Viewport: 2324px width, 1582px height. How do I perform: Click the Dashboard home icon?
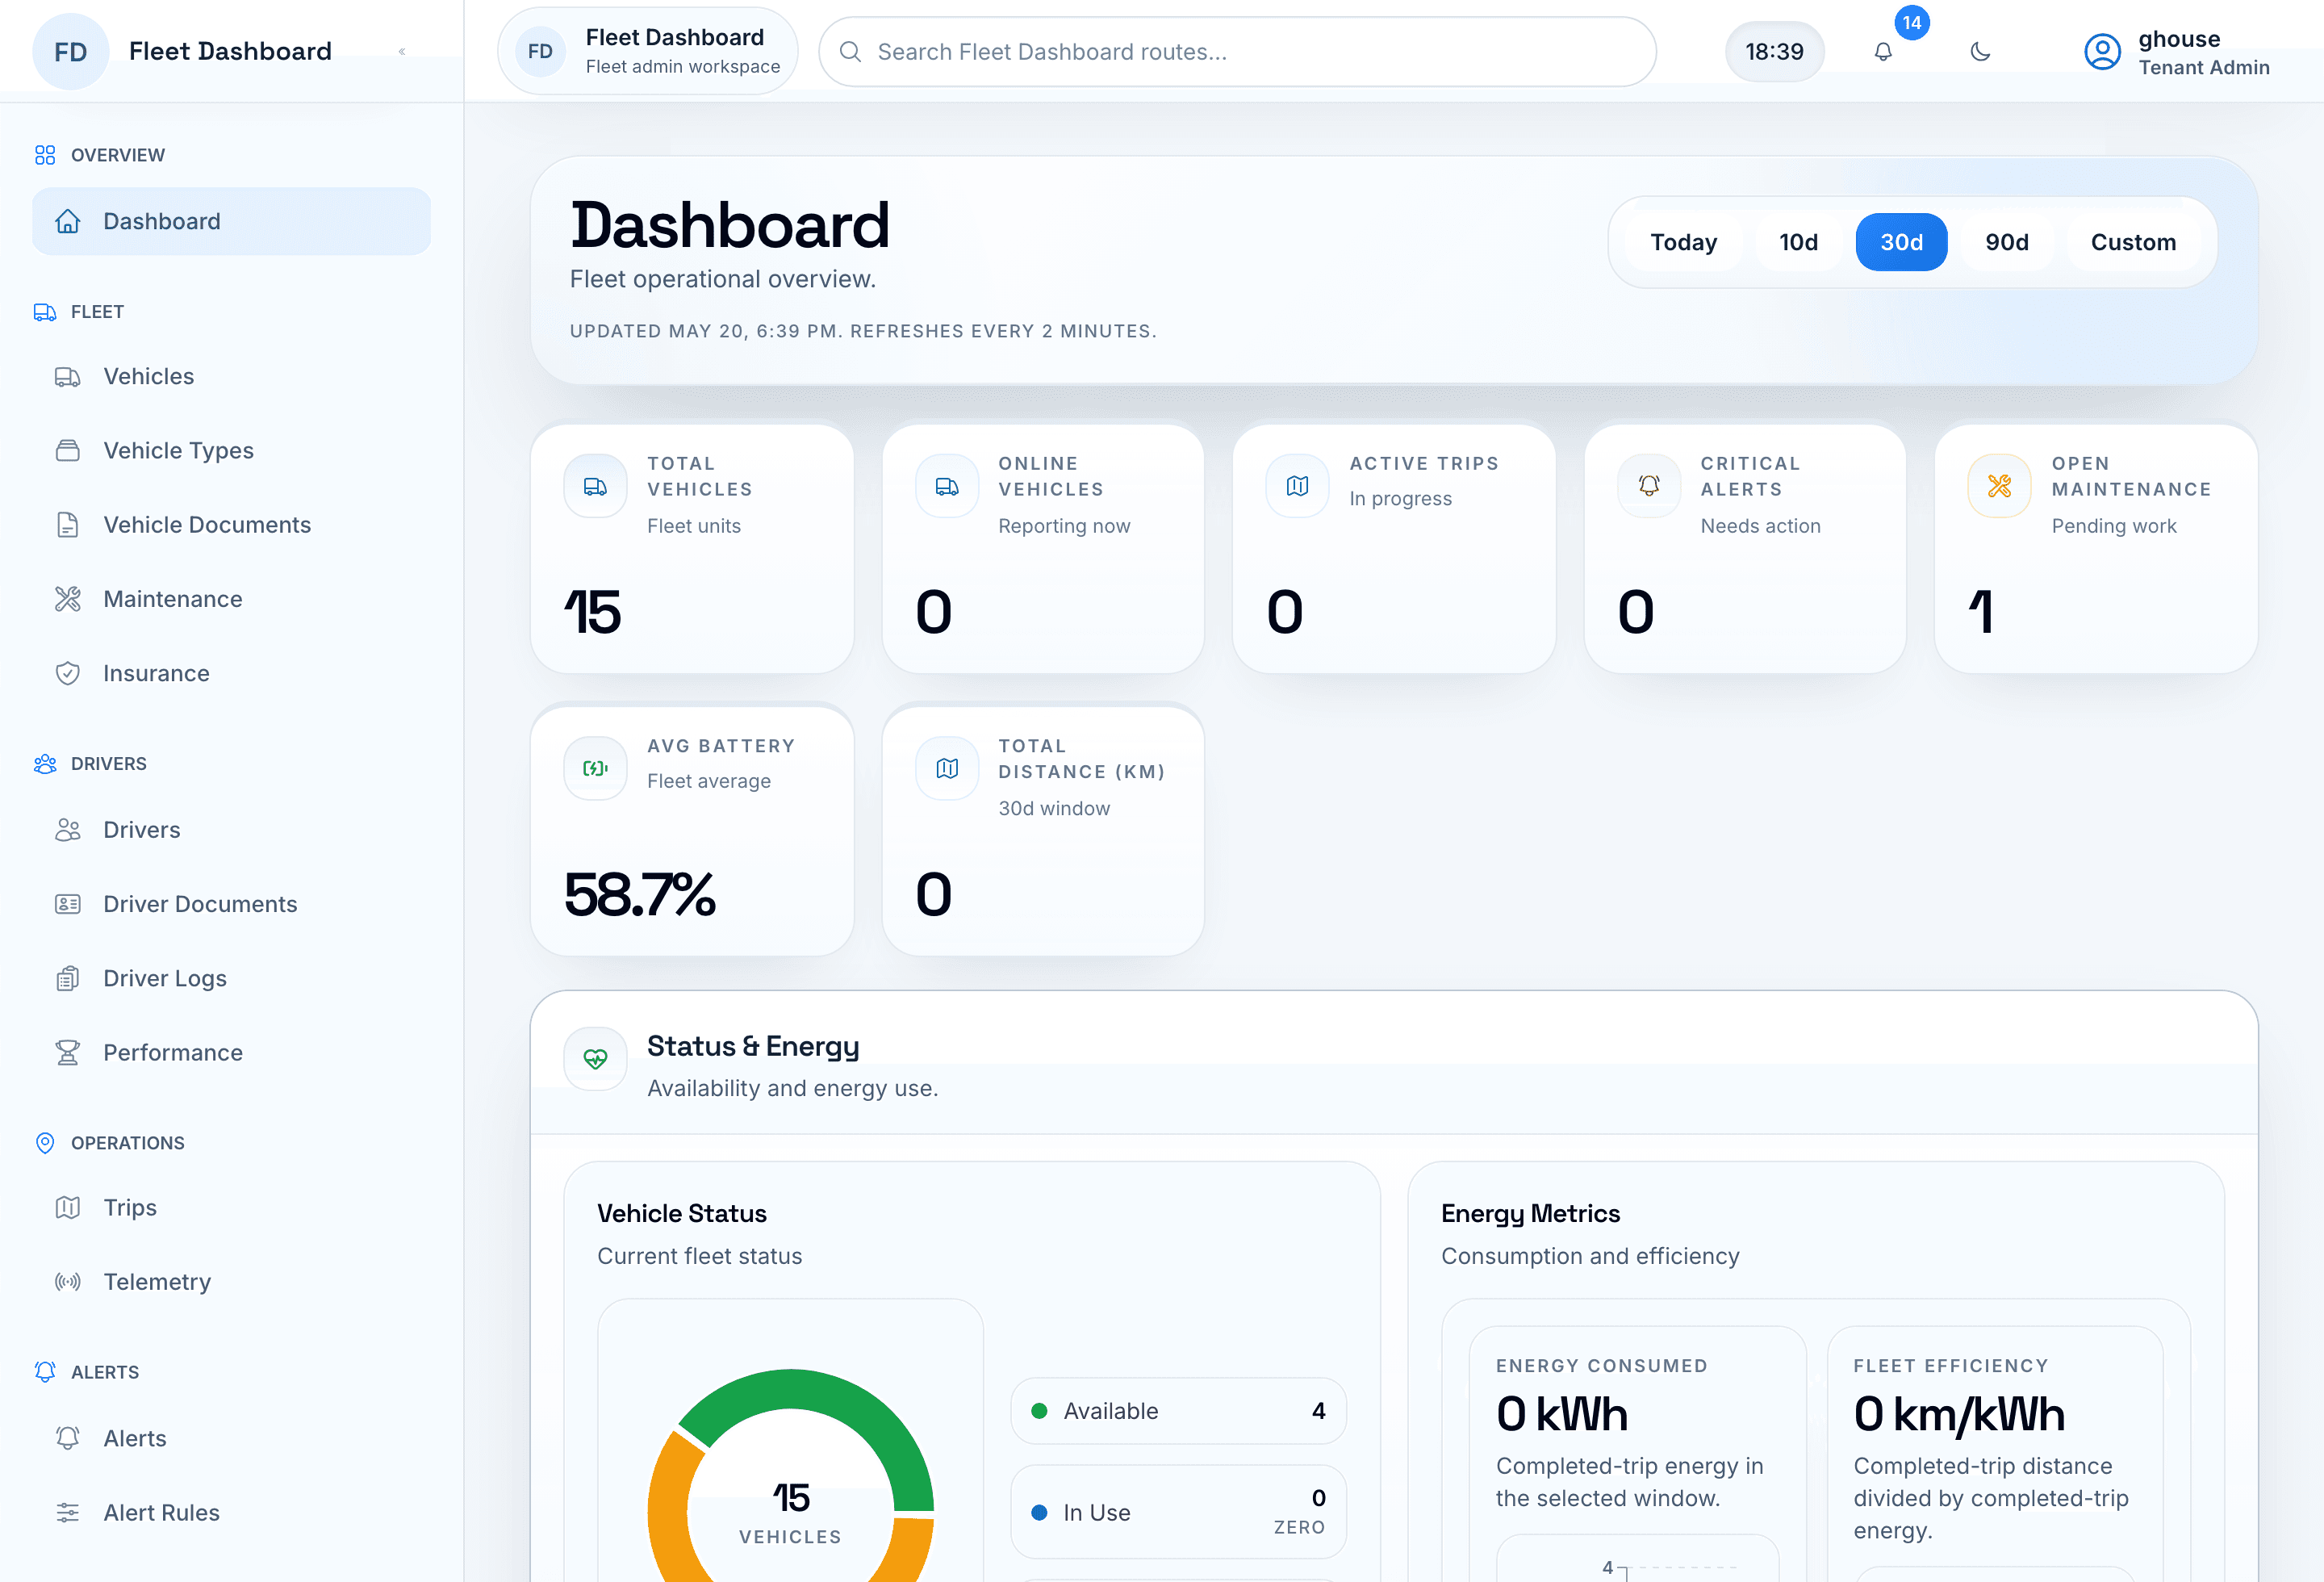point(67,221)
